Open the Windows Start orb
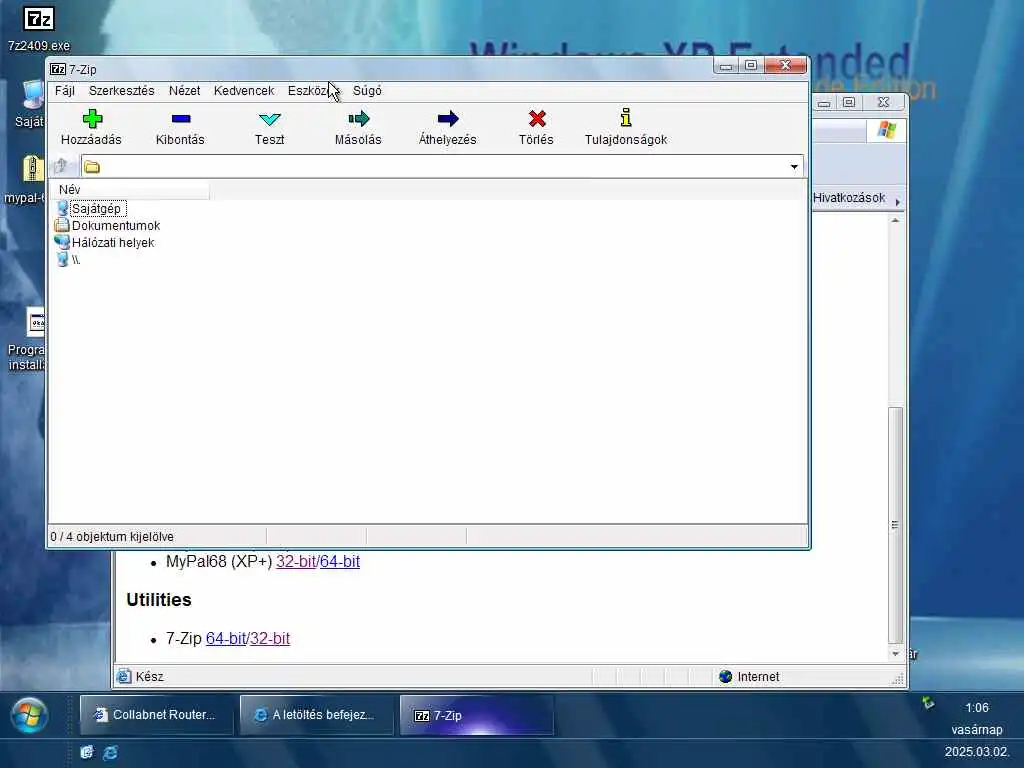Image resolution: width=1024 pixels, height=768 pixels. (29, 715)
